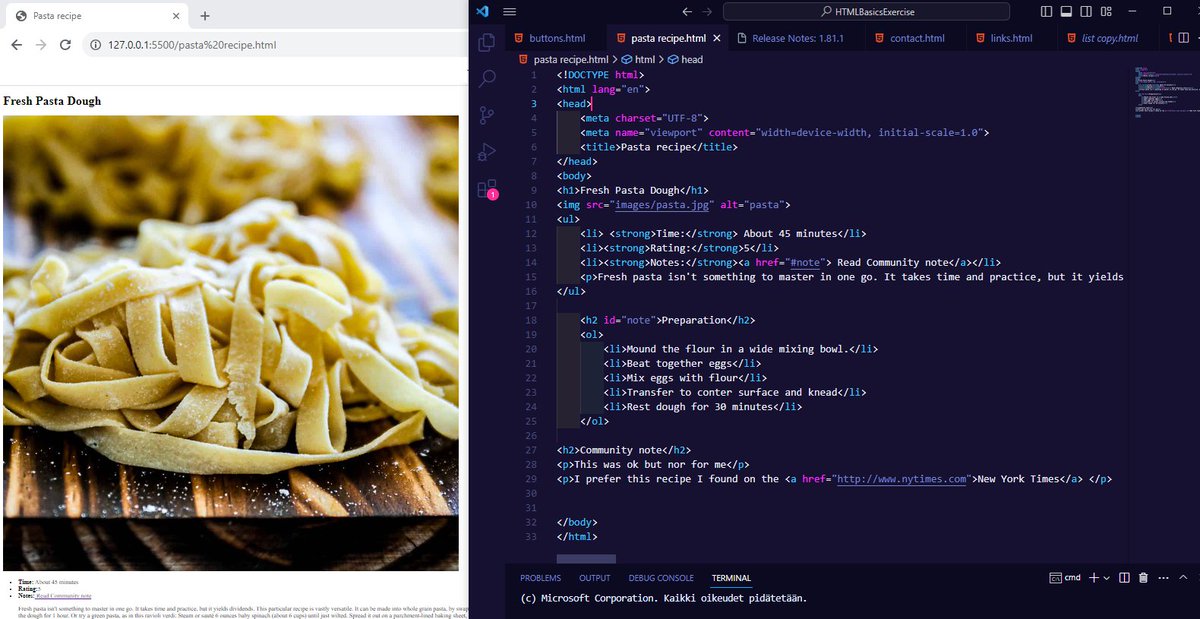
Task: Close the Pasta recipe browser tab
Action: pos(176,16)
